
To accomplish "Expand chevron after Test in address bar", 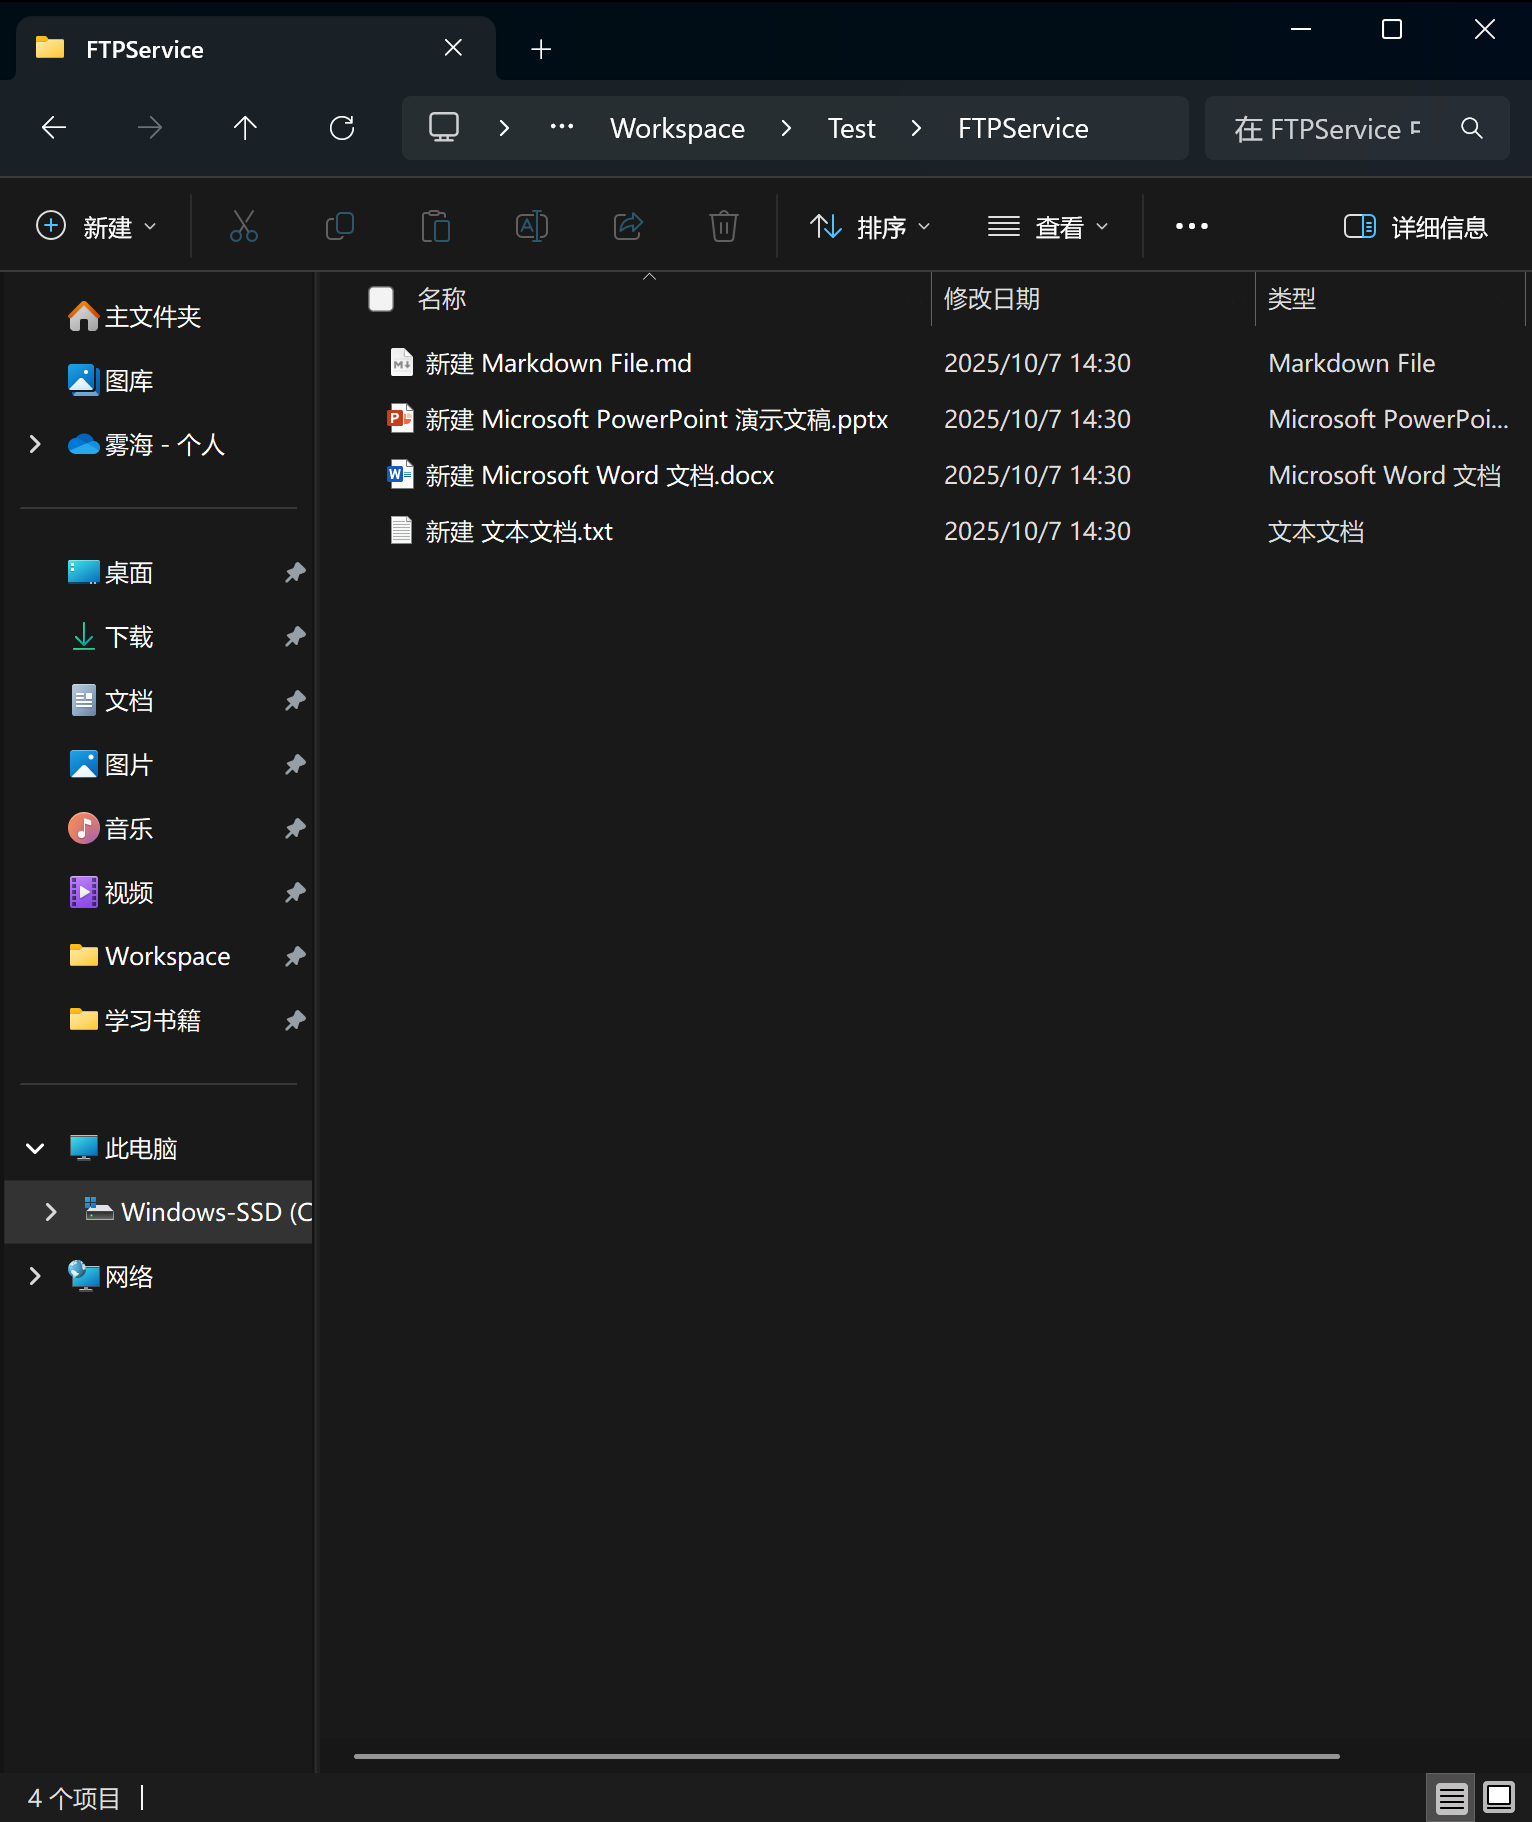I will point(916,128).
